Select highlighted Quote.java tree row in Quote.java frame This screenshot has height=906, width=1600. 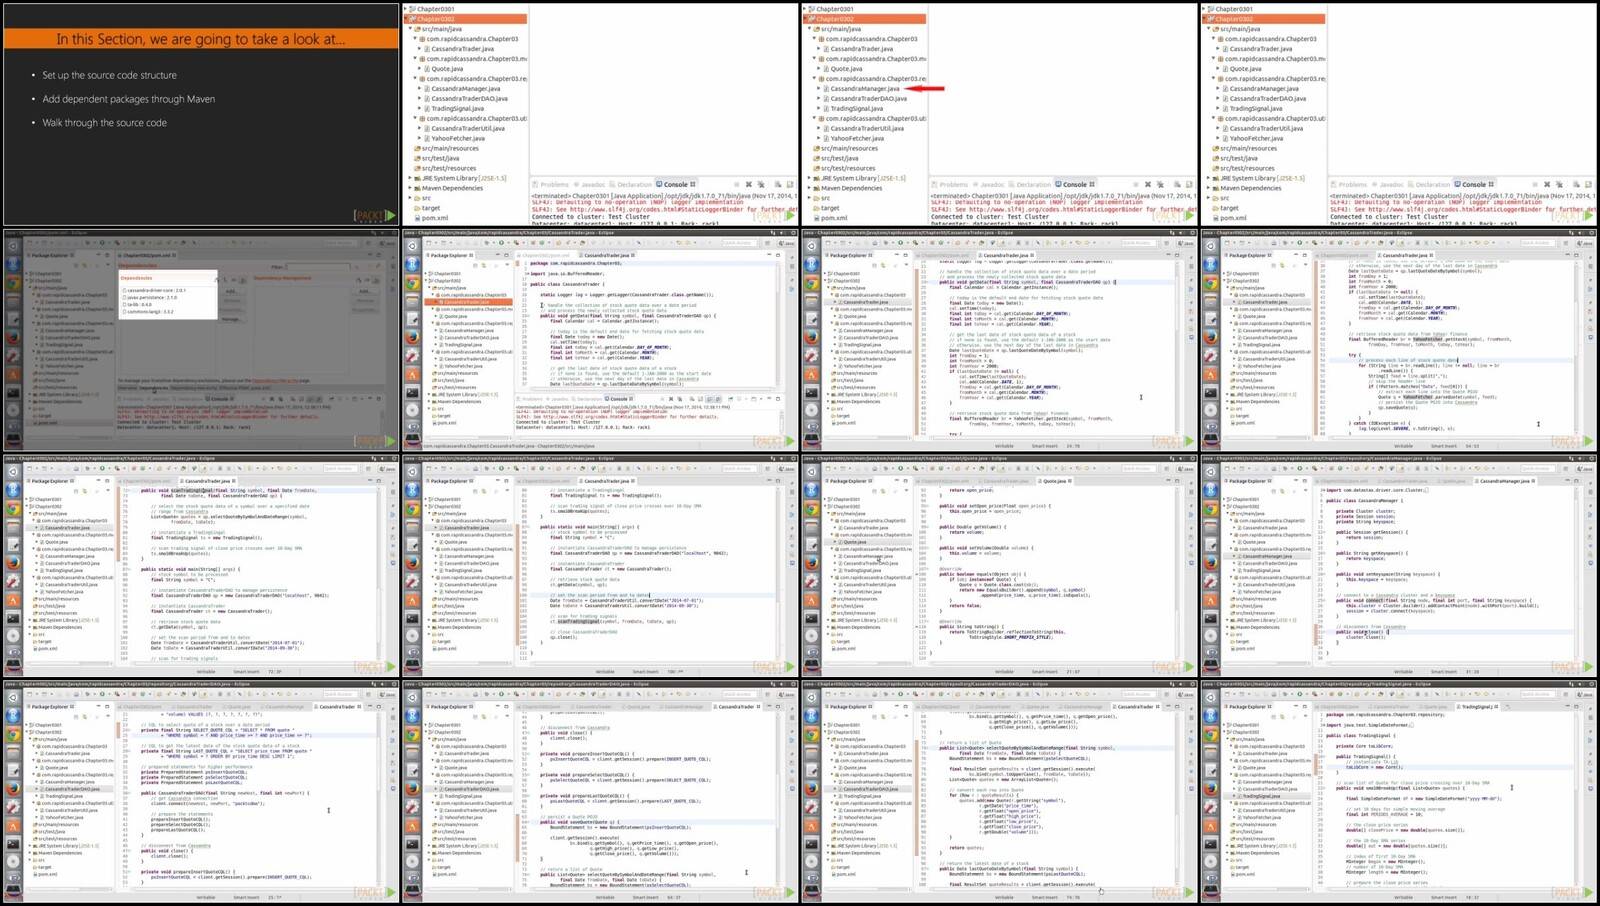coord(870,542)
